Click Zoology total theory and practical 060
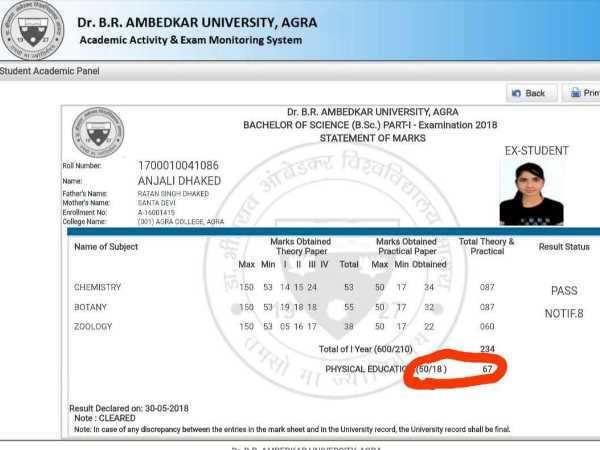Image resolution: width=600 pixels, height=450 pixels. (487, 326)
